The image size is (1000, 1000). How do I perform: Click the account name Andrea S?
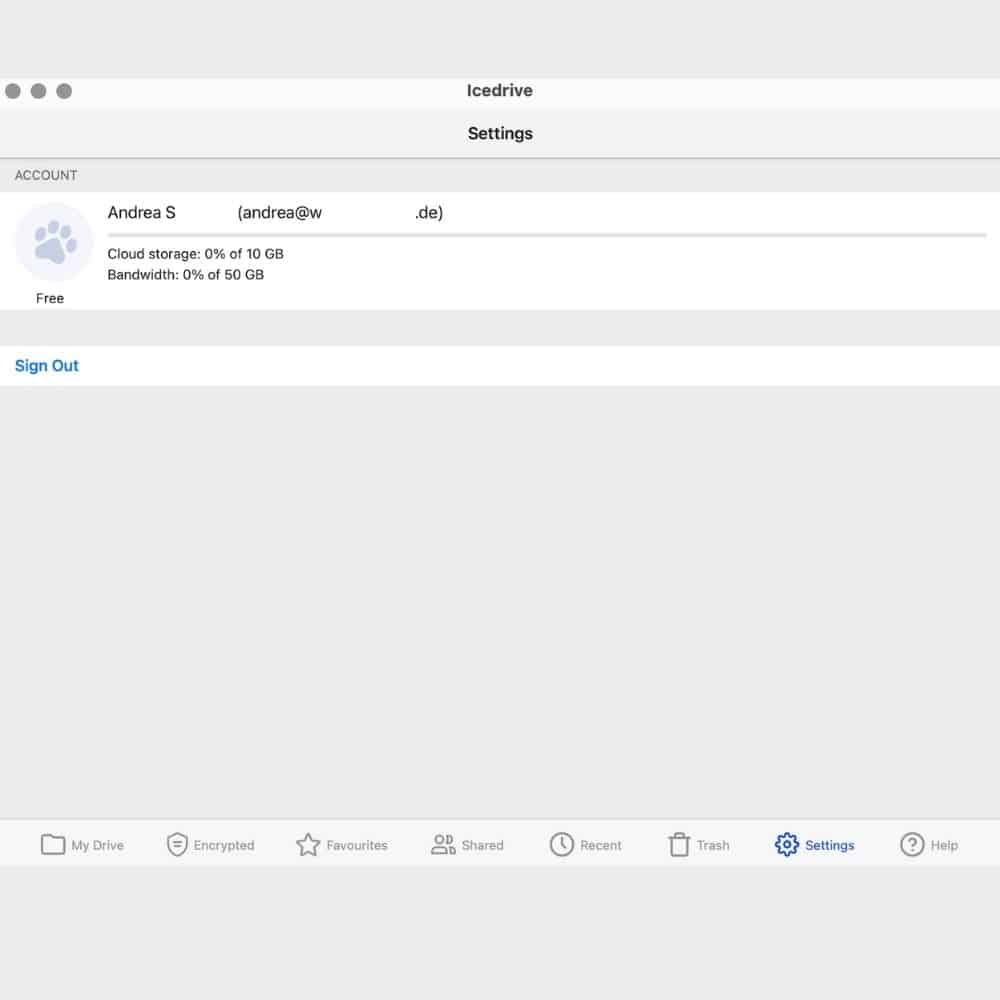[142, 212]
